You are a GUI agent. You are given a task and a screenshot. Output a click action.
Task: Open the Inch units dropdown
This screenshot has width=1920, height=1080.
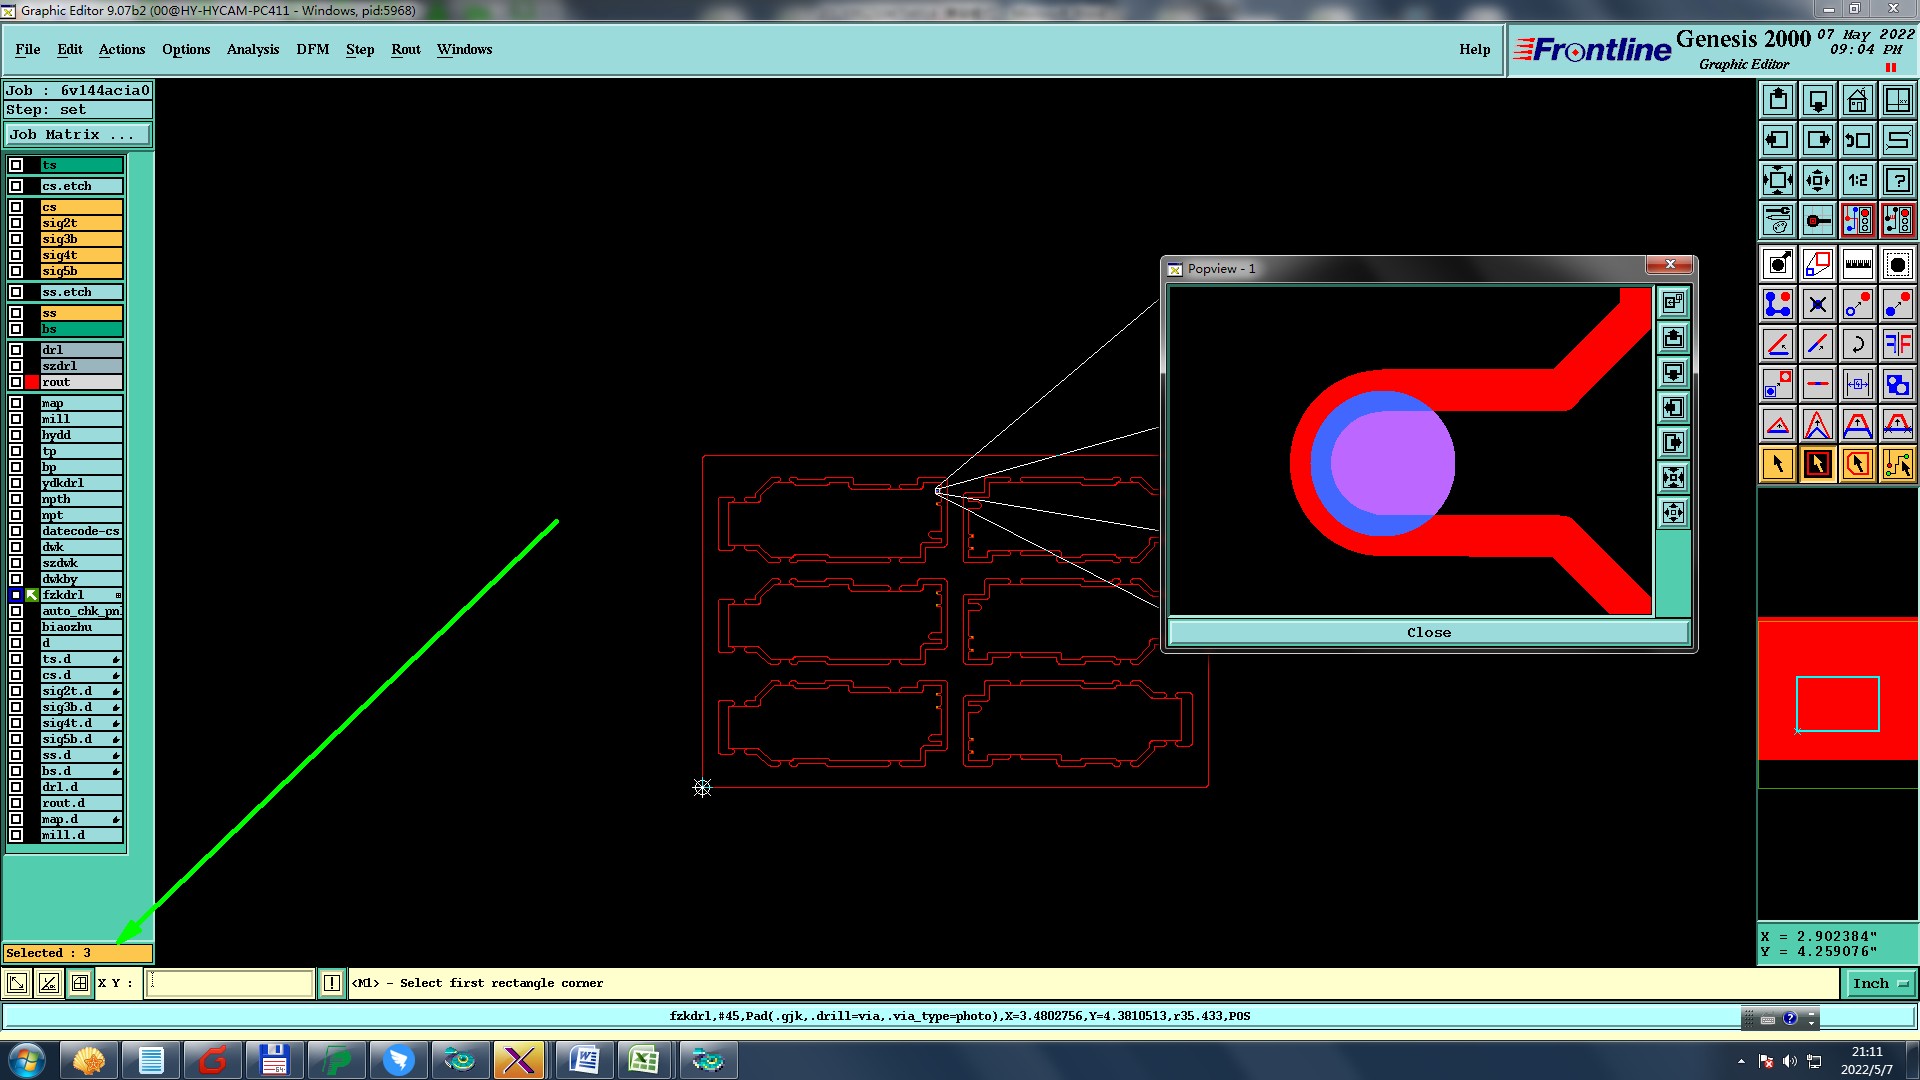point(1879,984)
